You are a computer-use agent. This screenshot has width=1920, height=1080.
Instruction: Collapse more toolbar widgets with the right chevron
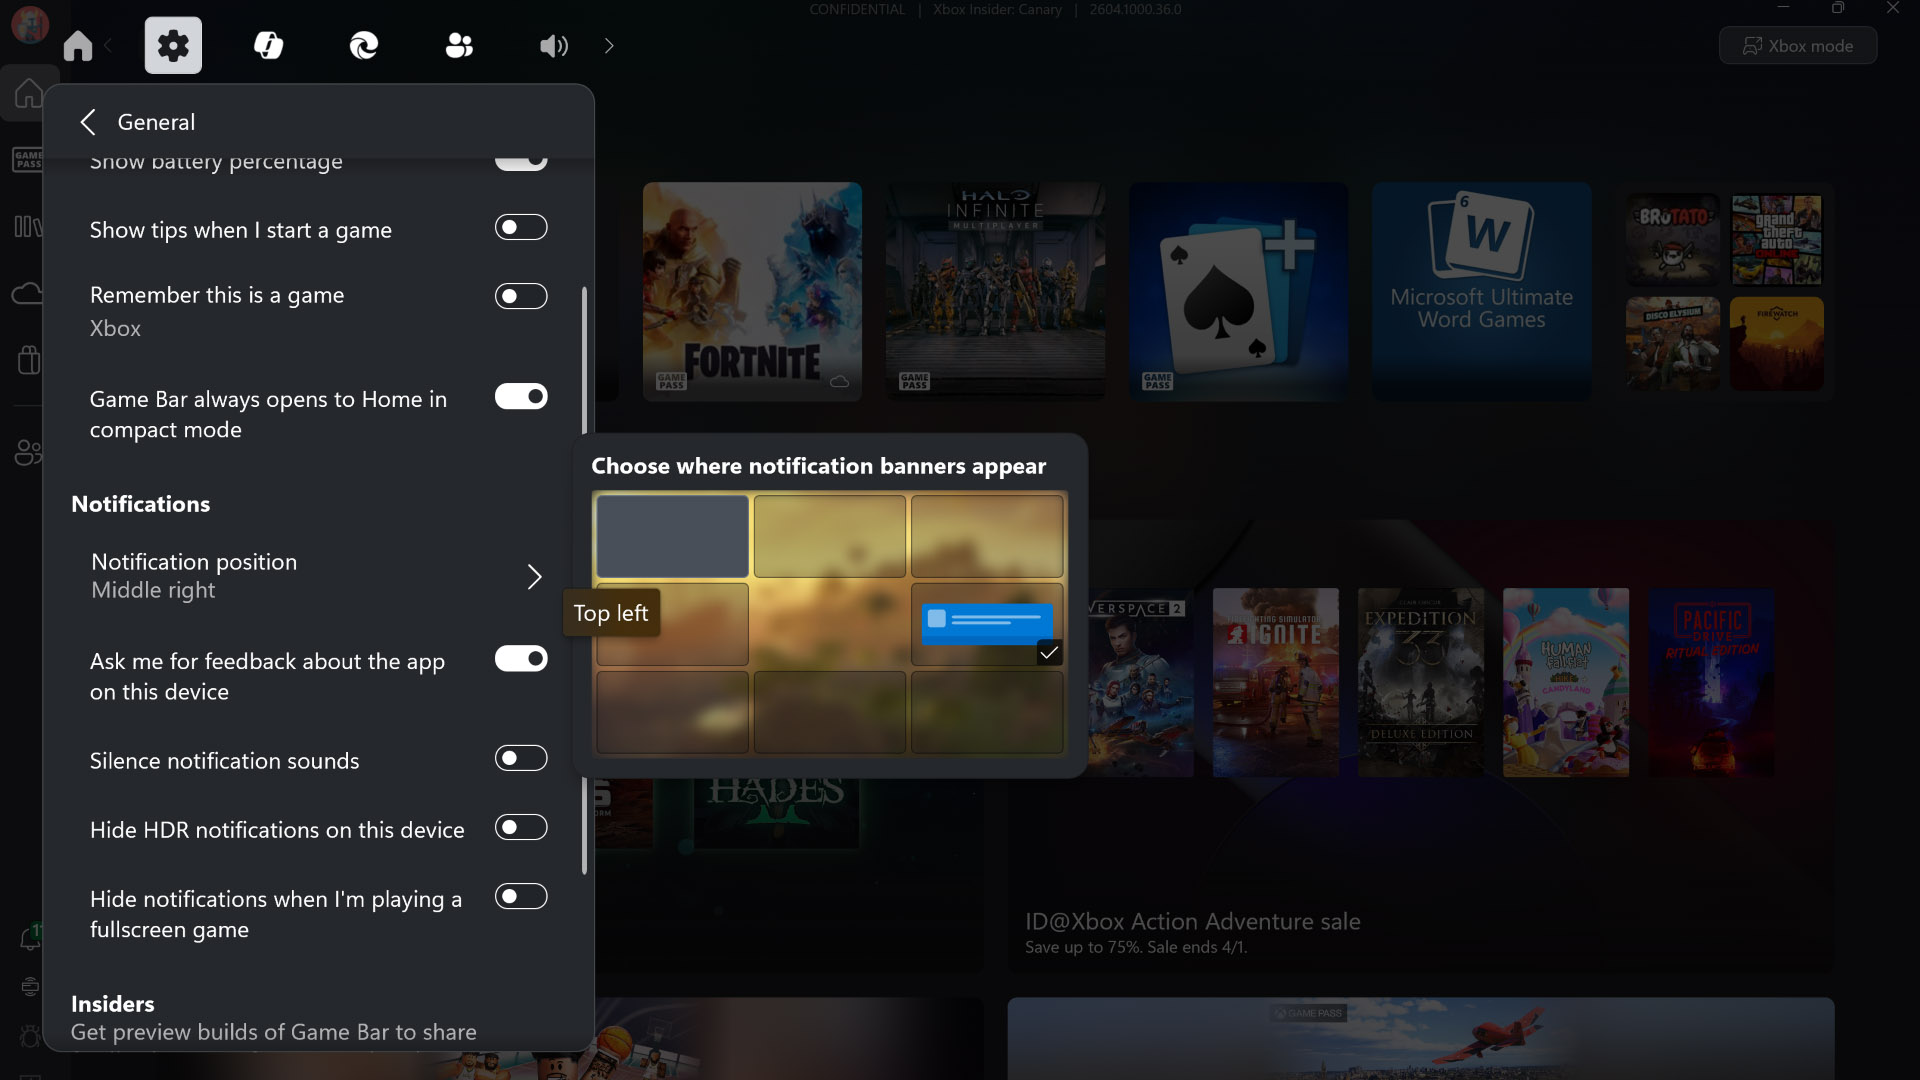[x=608, y=45]
